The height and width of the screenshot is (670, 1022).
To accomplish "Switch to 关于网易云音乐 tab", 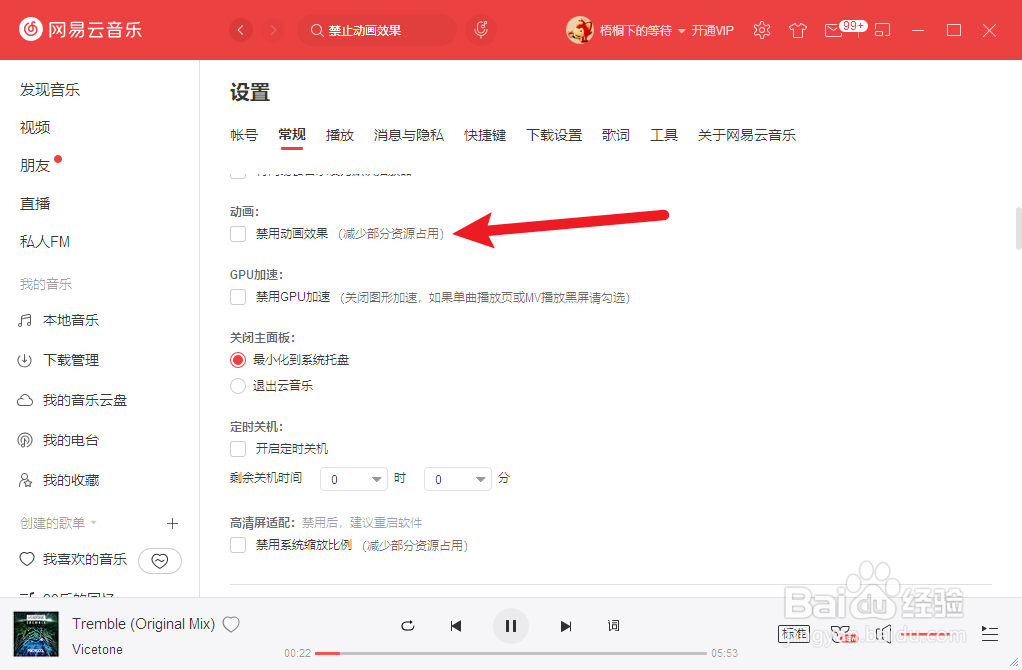I will pos(747,135).
